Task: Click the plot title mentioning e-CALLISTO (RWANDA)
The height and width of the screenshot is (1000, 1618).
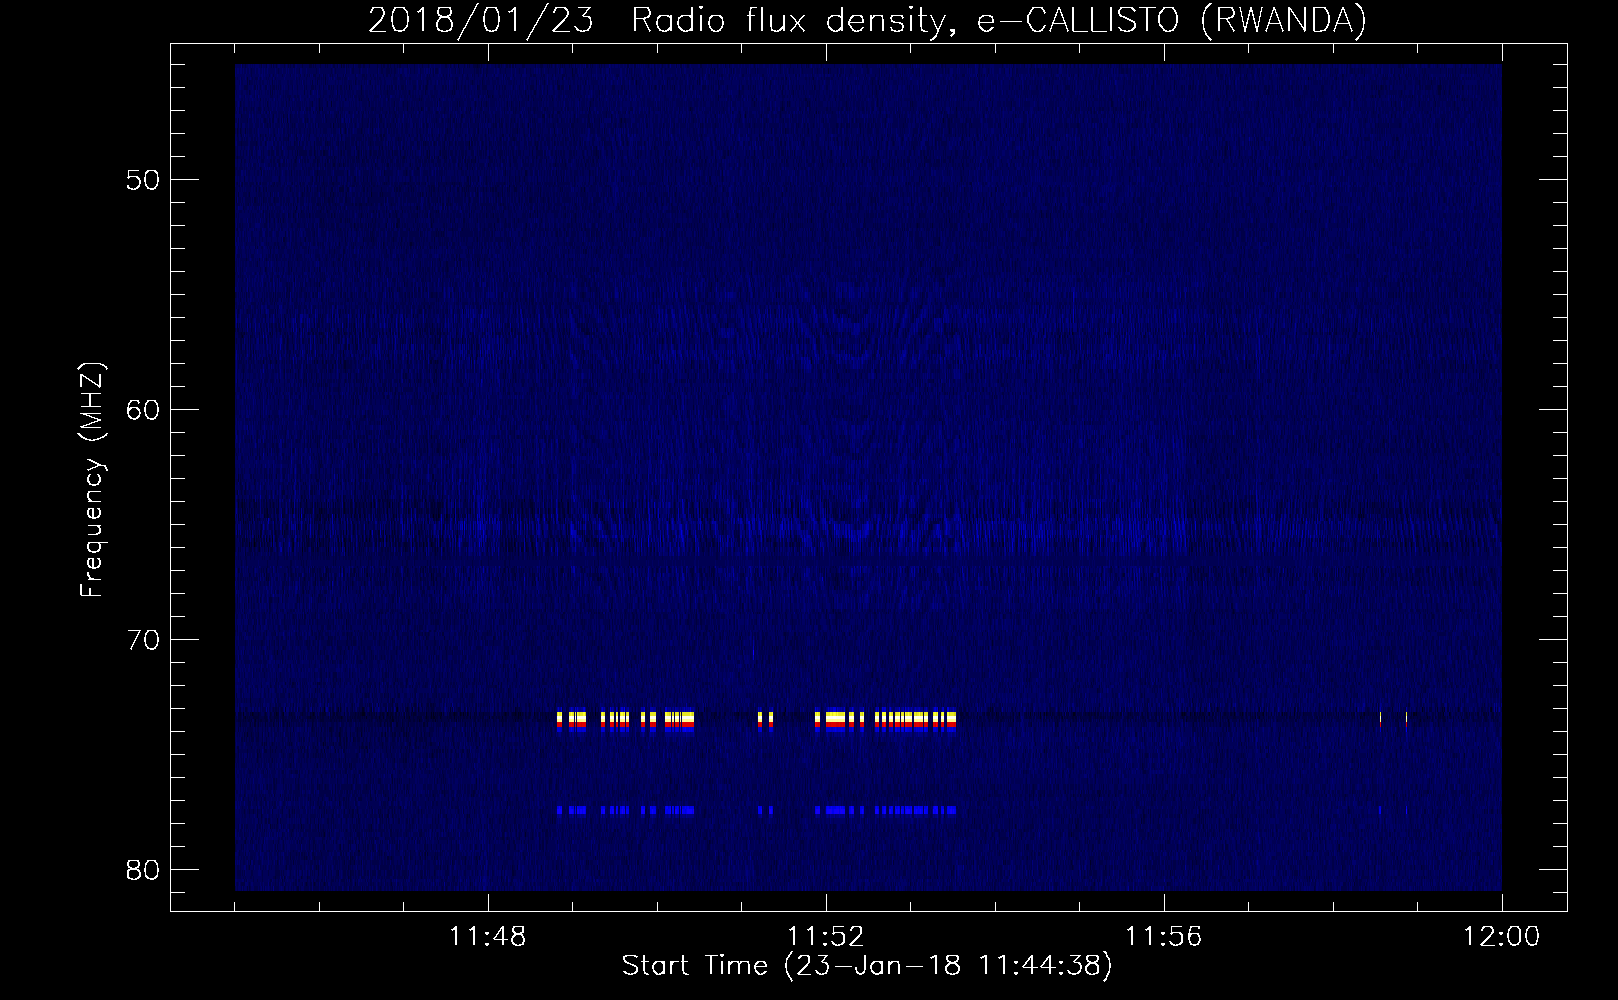Action: pyautogui.click(x=867, y=20)
